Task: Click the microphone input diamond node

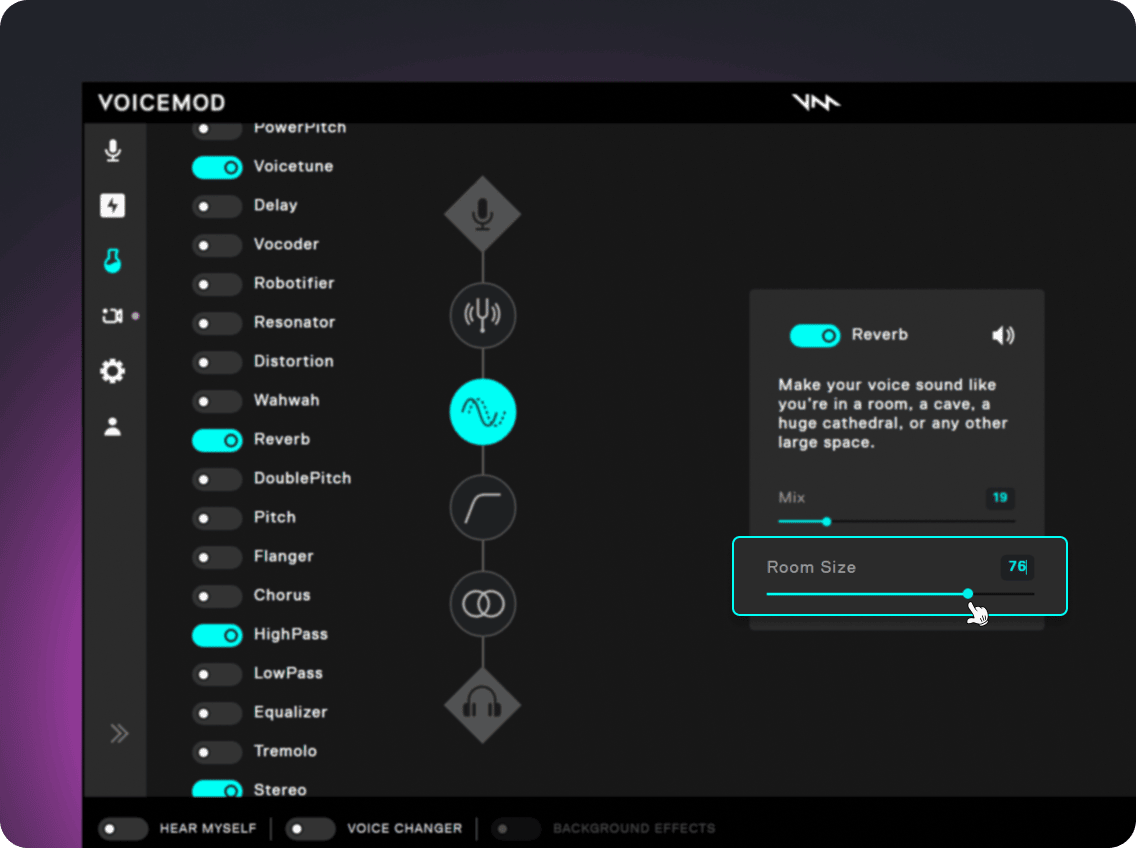Action: coord(483,215)
